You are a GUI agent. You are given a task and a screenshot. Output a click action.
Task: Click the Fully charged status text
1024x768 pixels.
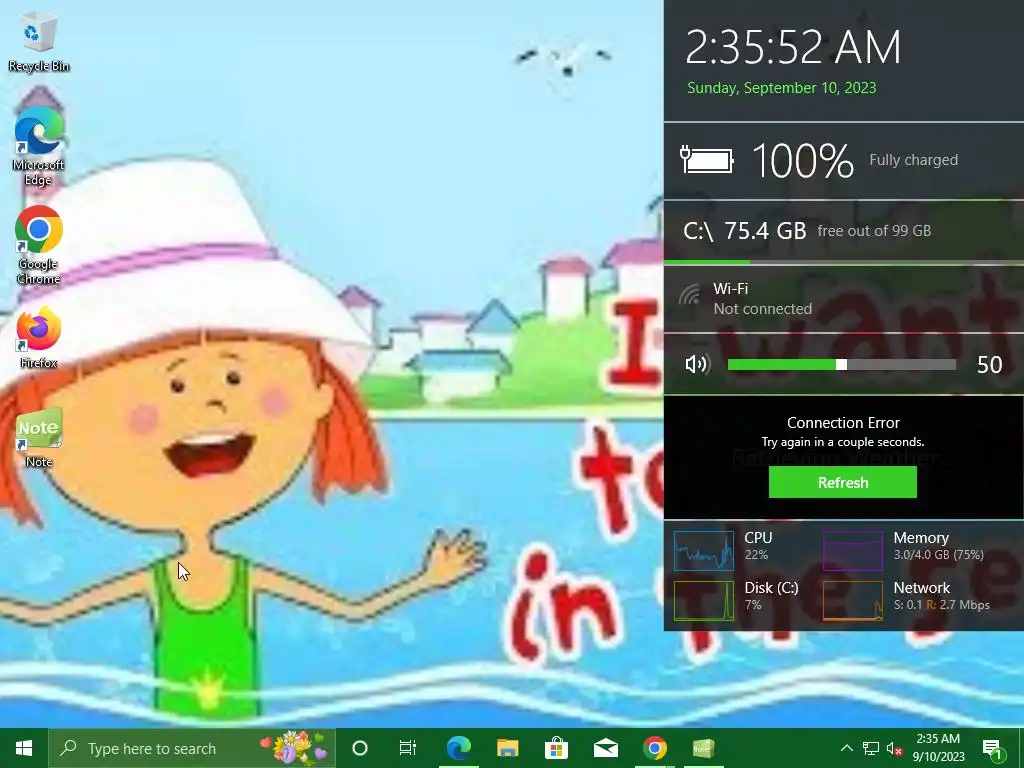(913, 160)
